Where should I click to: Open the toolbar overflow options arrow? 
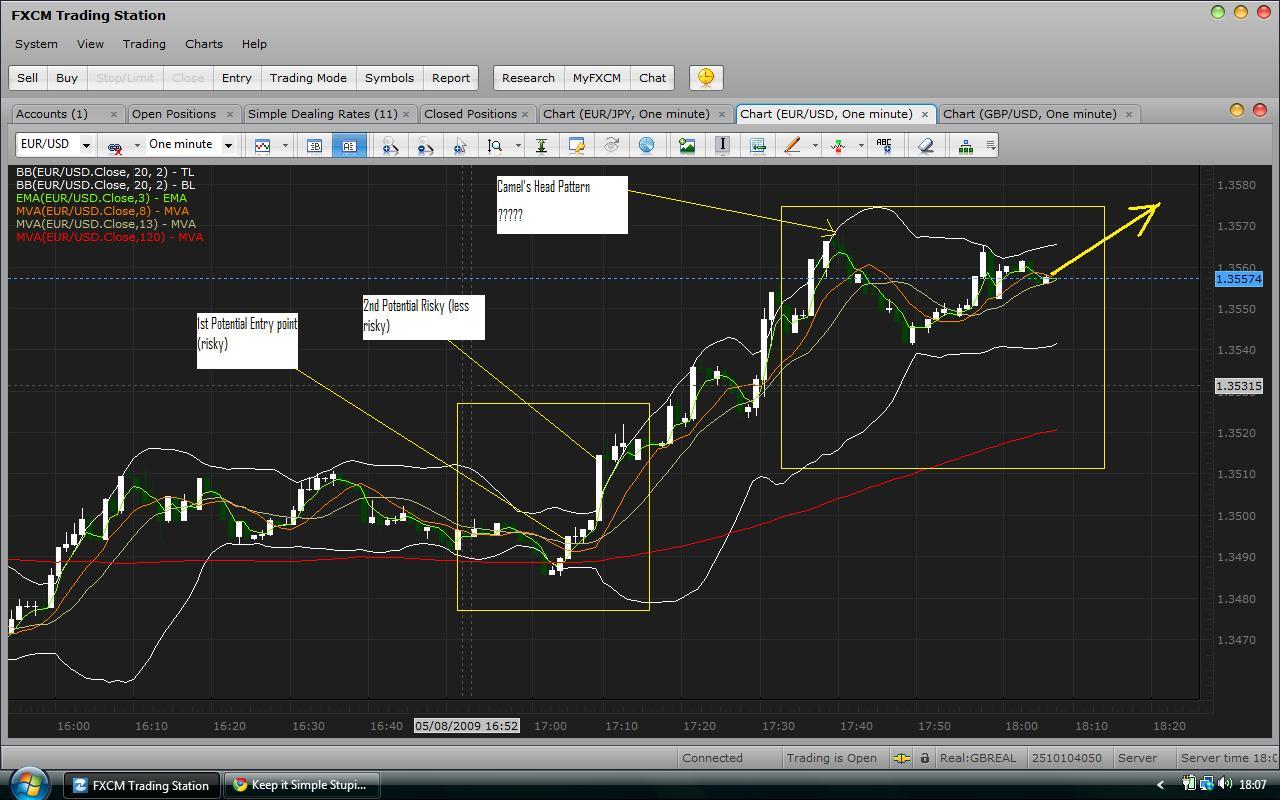991,146
